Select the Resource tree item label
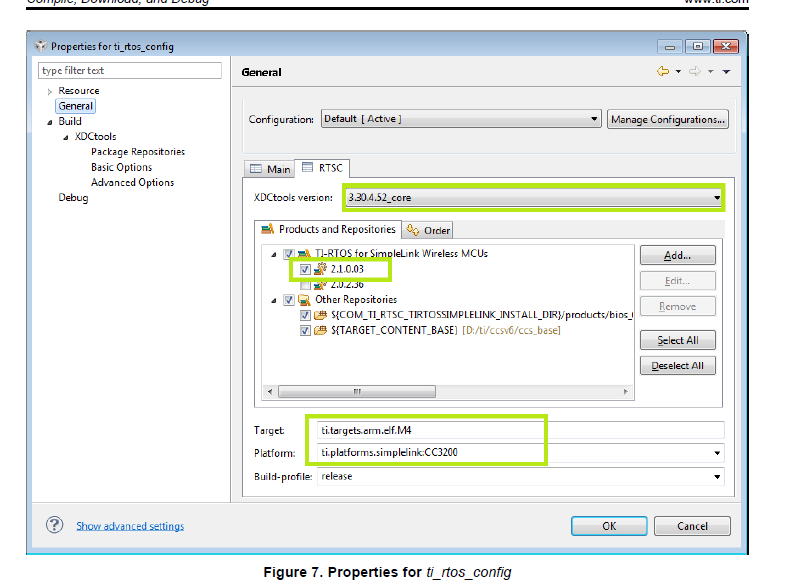This screenshot has height=585, width=806. (79, 90)
